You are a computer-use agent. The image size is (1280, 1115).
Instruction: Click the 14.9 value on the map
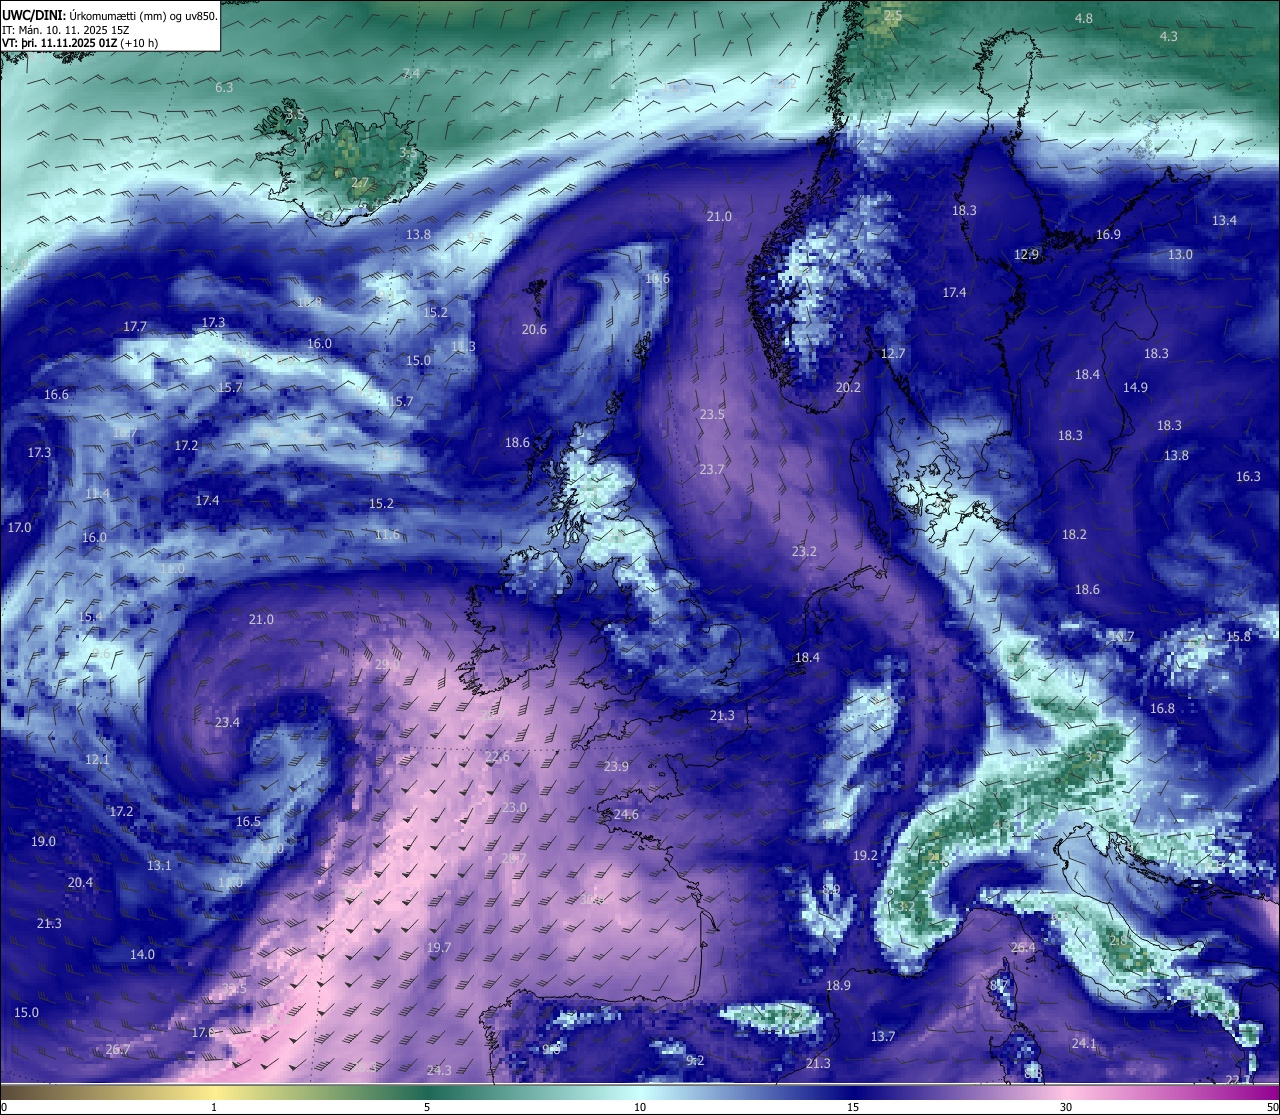tap(1135, 387)
